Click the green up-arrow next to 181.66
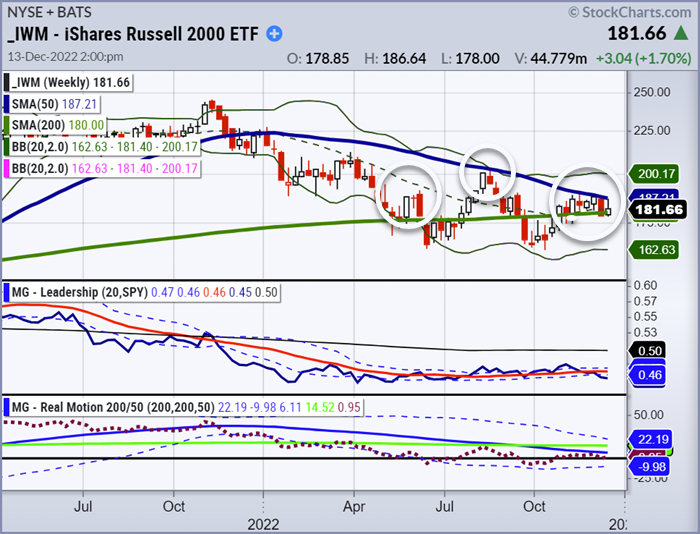Viewport: 700px width, 534px height. coord(681,33)
